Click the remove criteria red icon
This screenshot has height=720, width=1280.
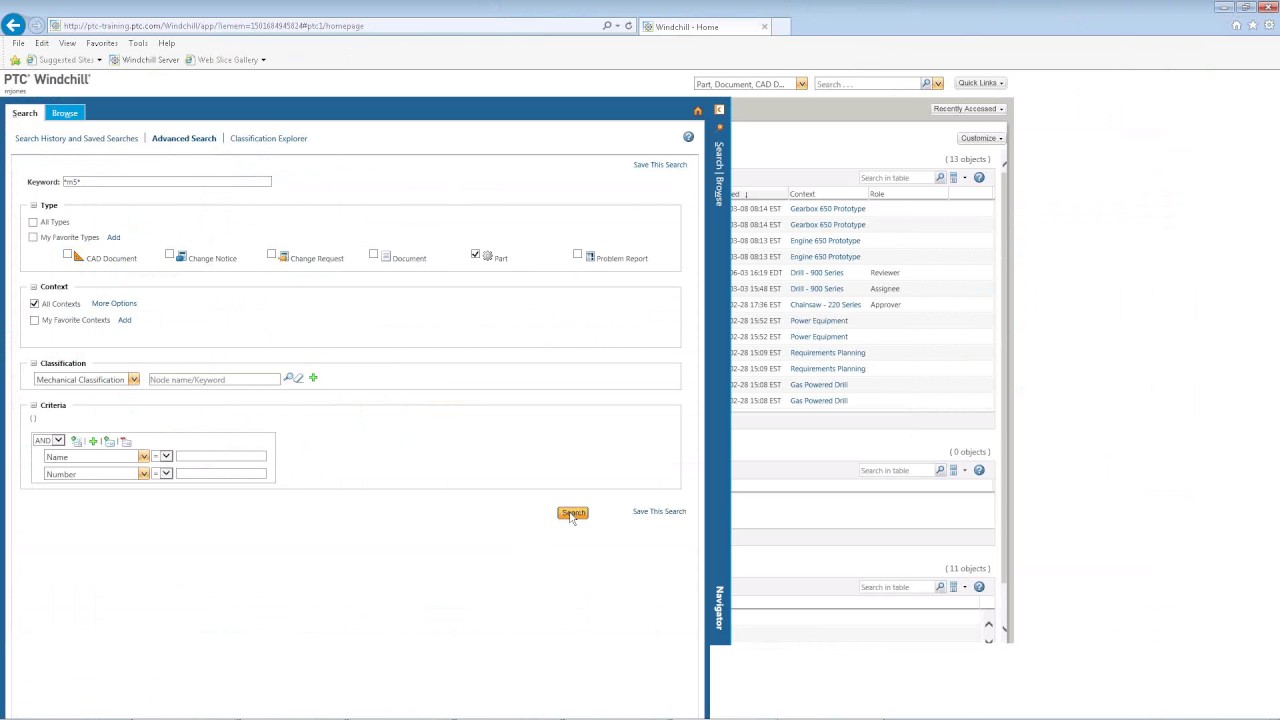[125, 441]
